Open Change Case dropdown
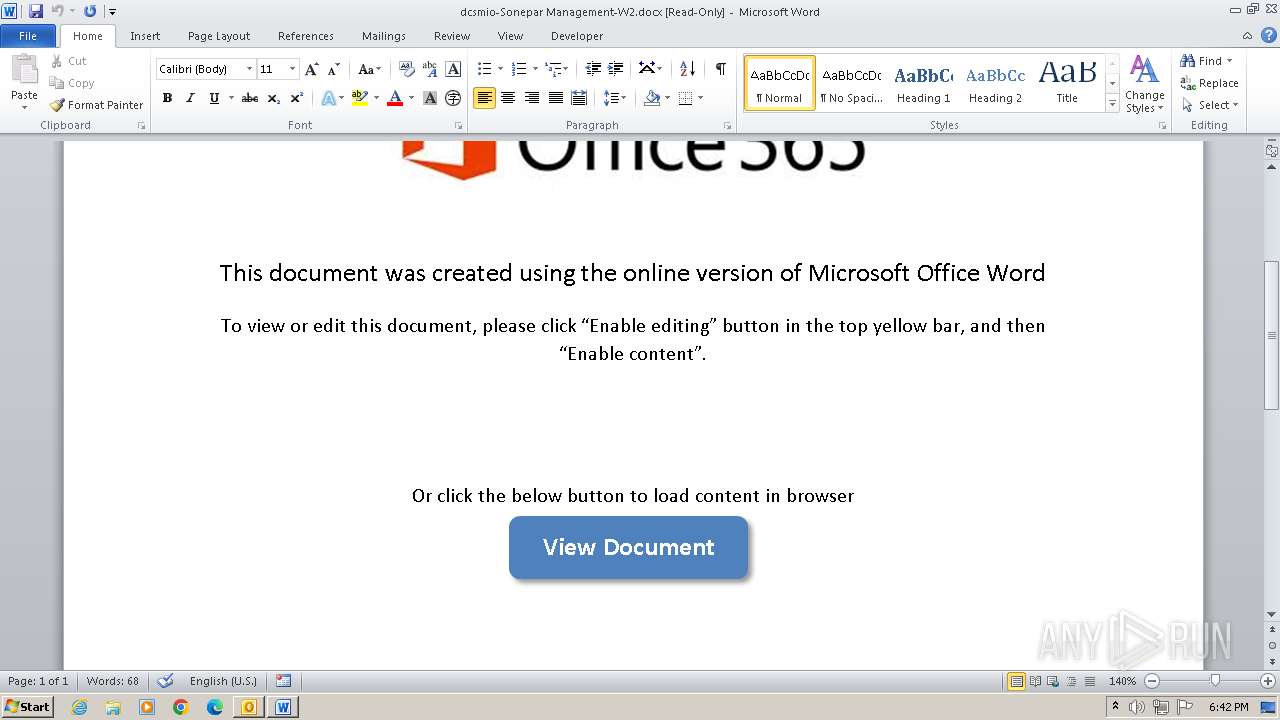This screenshot has width=1280, height=720. tap(369, 69)
